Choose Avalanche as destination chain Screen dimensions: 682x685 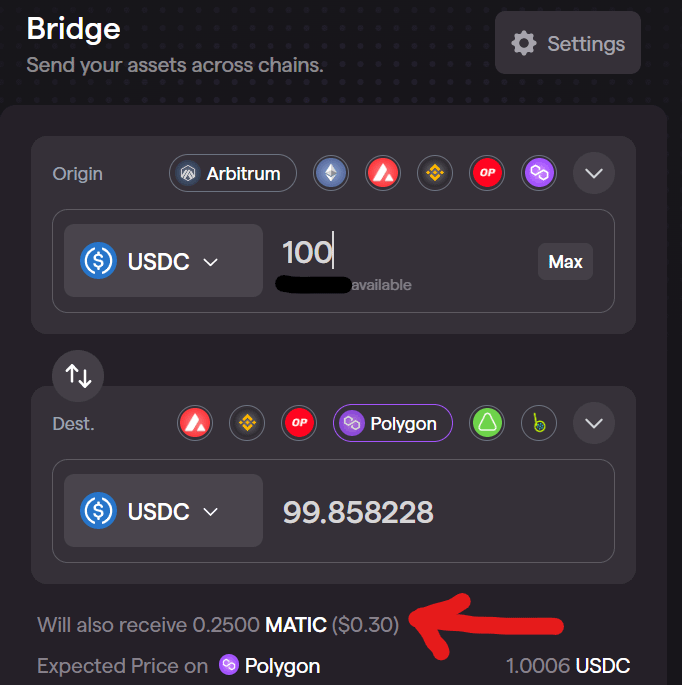tap(195, 423)
